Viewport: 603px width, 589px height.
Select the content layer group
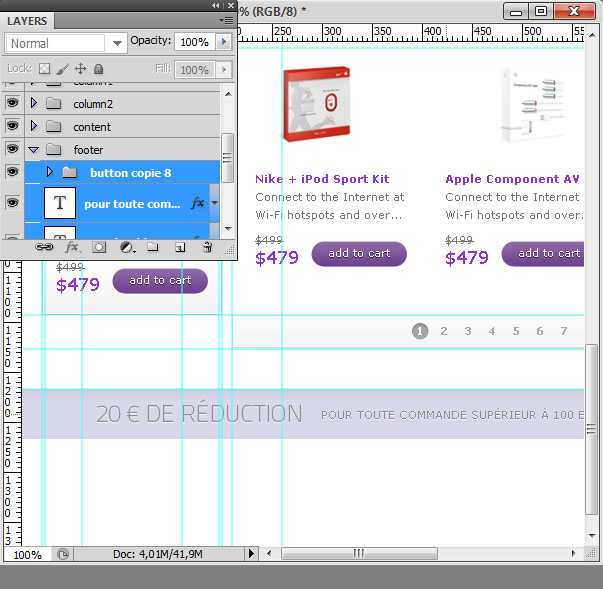(122, 126)
